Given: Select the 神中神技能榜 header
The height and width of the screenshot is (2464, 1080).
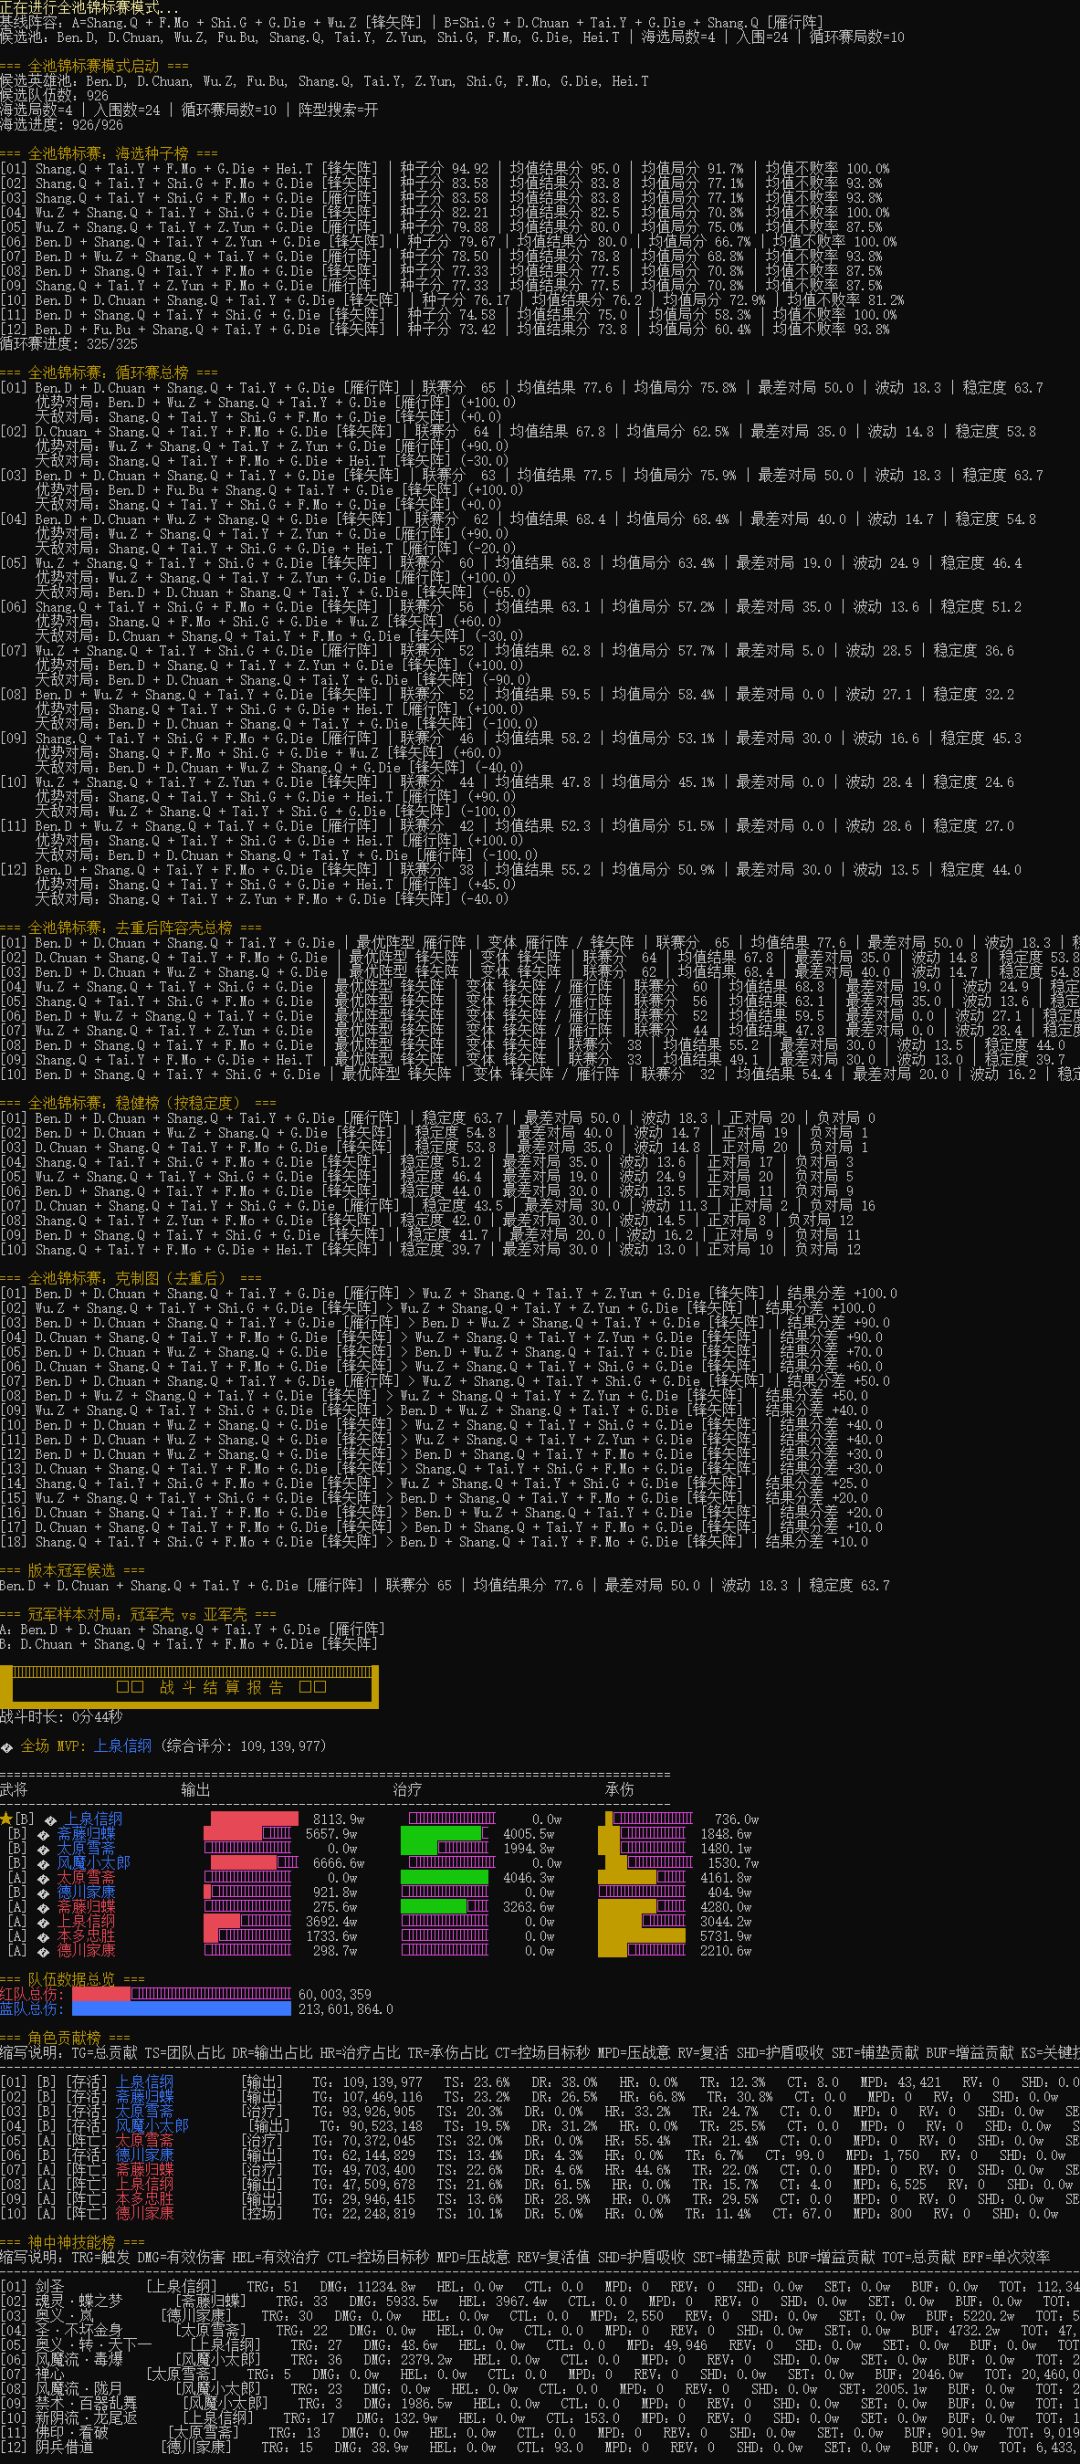Looking at the screenshot, I should (x=72, y=2243).
